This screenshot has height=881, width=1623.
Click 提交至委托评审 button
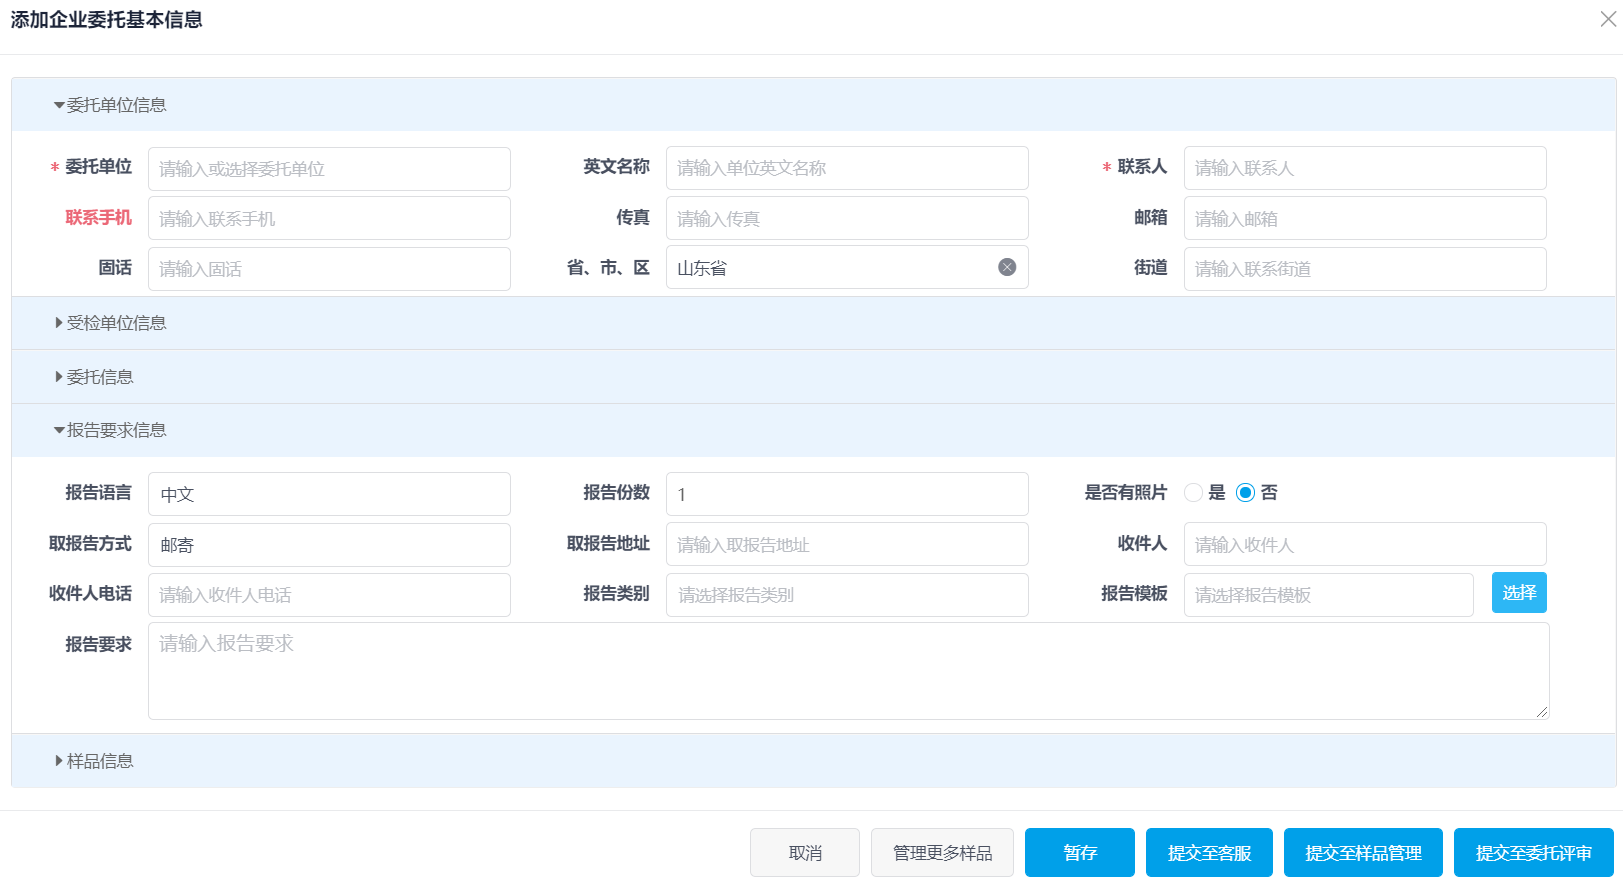tap(1534, 853)
